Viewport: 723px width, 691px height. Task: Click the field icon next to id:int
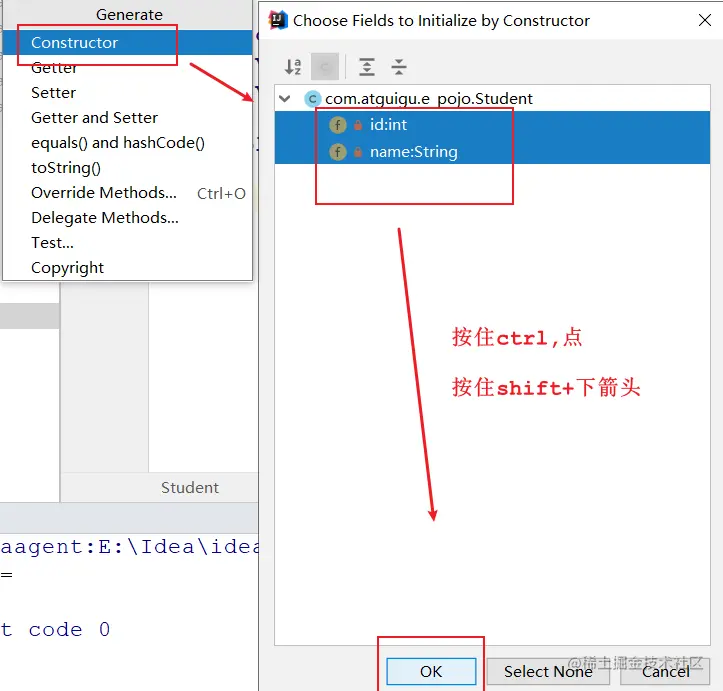pos(338,125)
